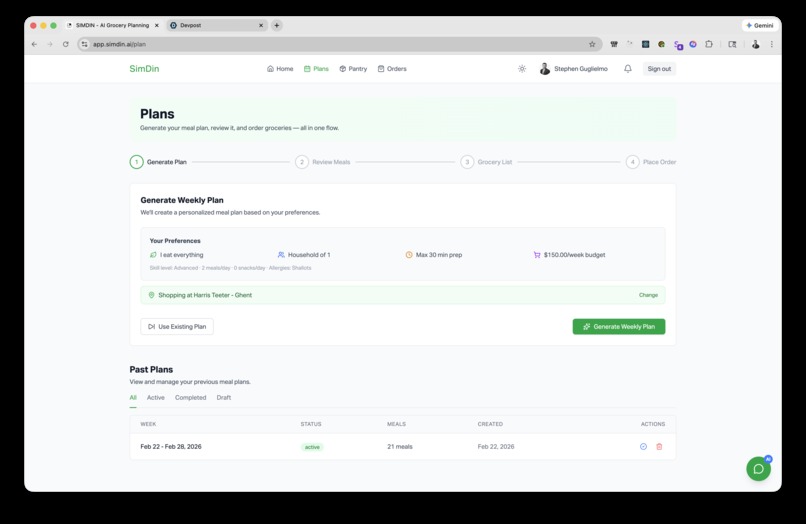
Task: Close the SIMDIN browser tab
Action: [x=157, y=25]
